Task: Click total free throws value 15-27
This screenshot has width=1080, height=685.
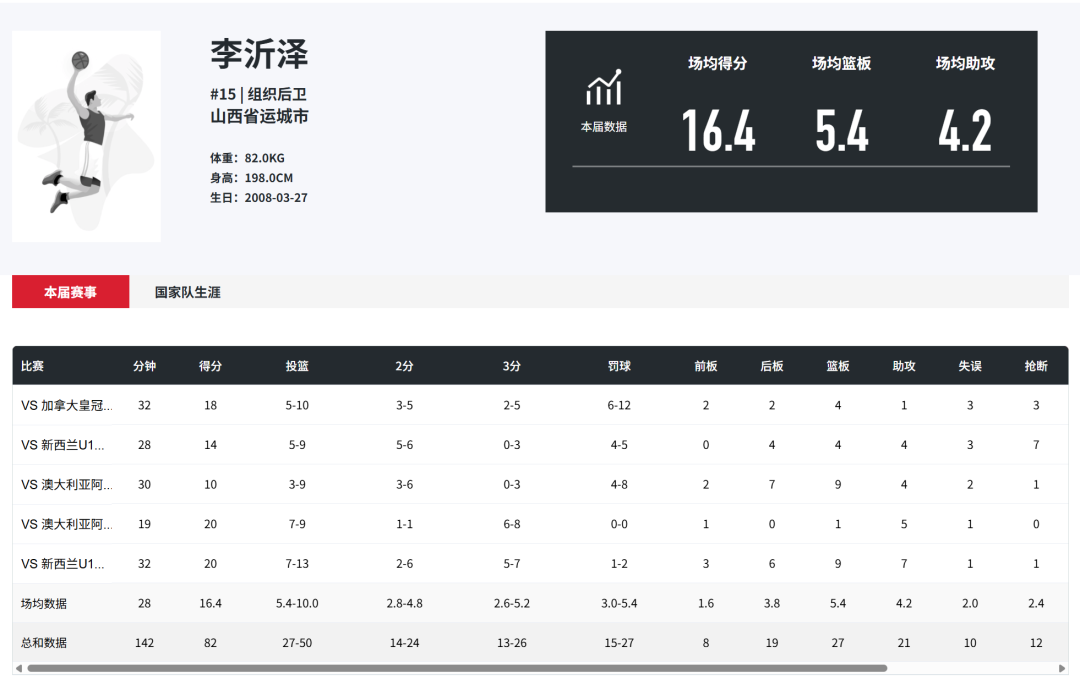Action: pyautogui.click(x=619, y=642)
